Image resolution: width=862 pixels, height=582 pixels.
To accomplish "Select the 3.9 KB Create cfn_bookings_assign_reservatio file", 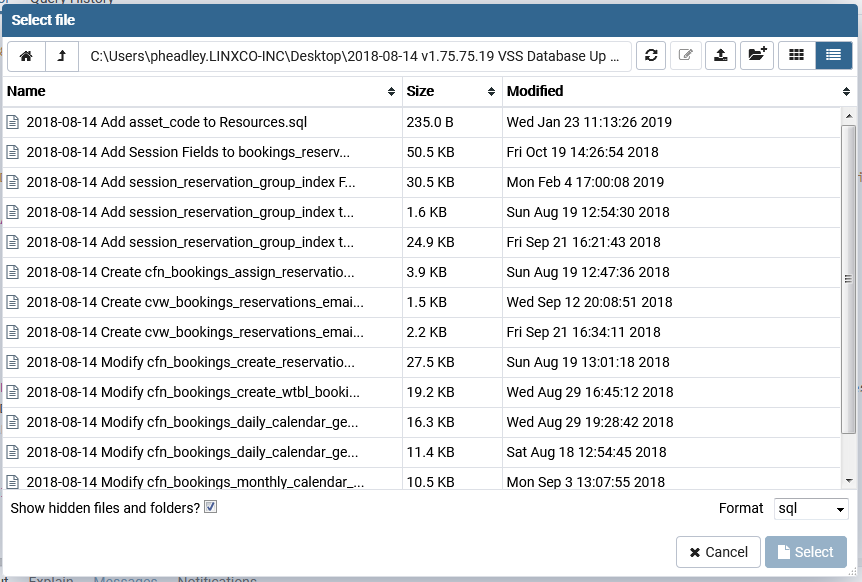I will [x=190, y=272].
